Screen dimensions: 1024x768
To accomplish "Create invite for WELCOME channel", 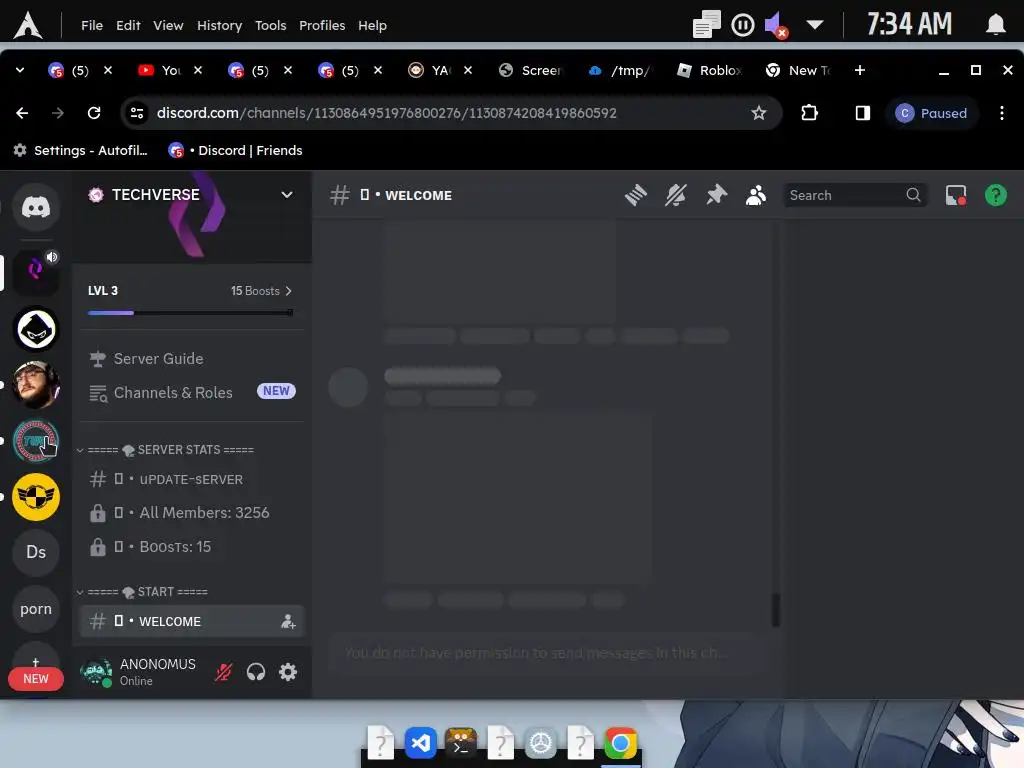I will 288,622.
